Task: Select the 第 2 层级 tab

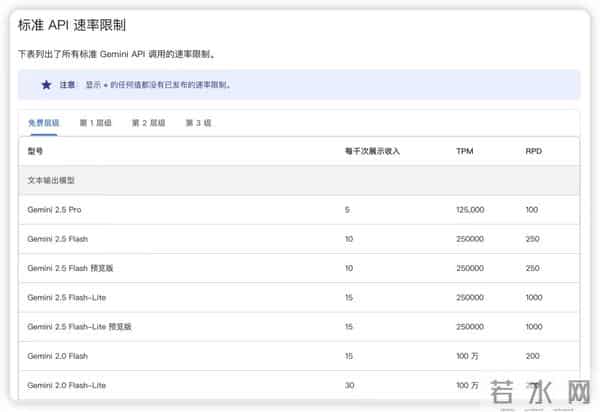Action: [x=148, y=123]
